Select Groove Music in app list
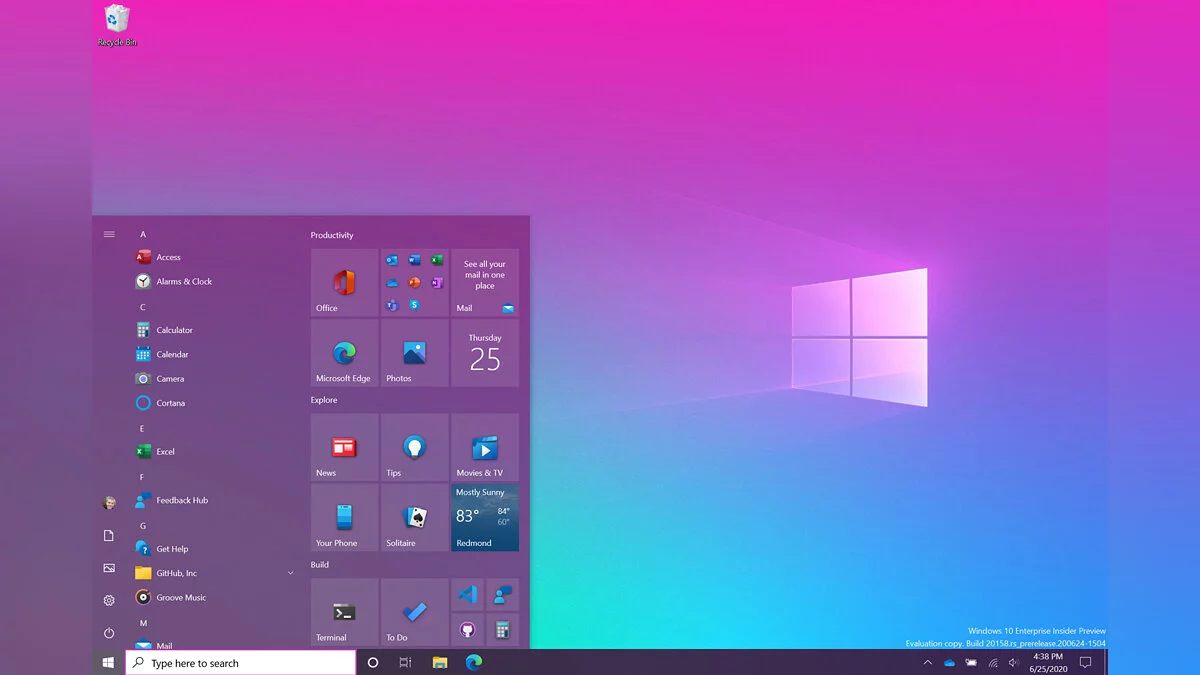The image size is (1200, 675). coord(181,597)
